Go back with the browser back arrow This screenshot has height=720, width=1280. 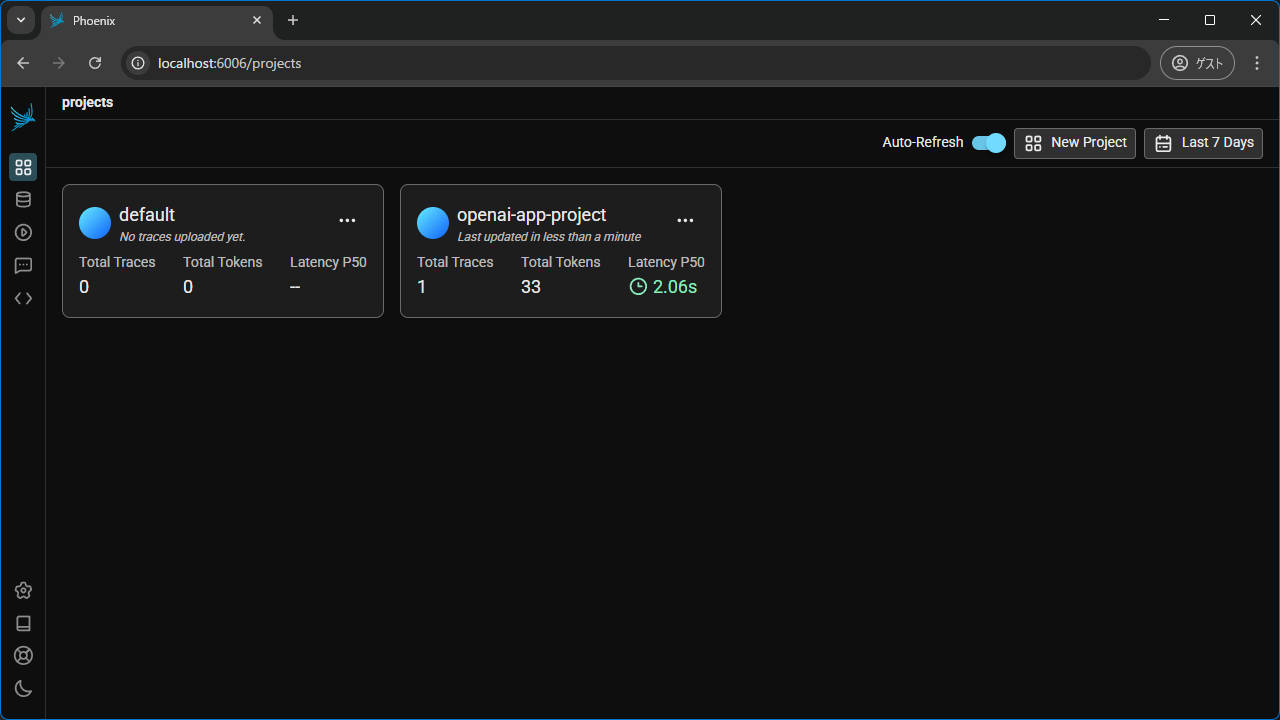23,63
